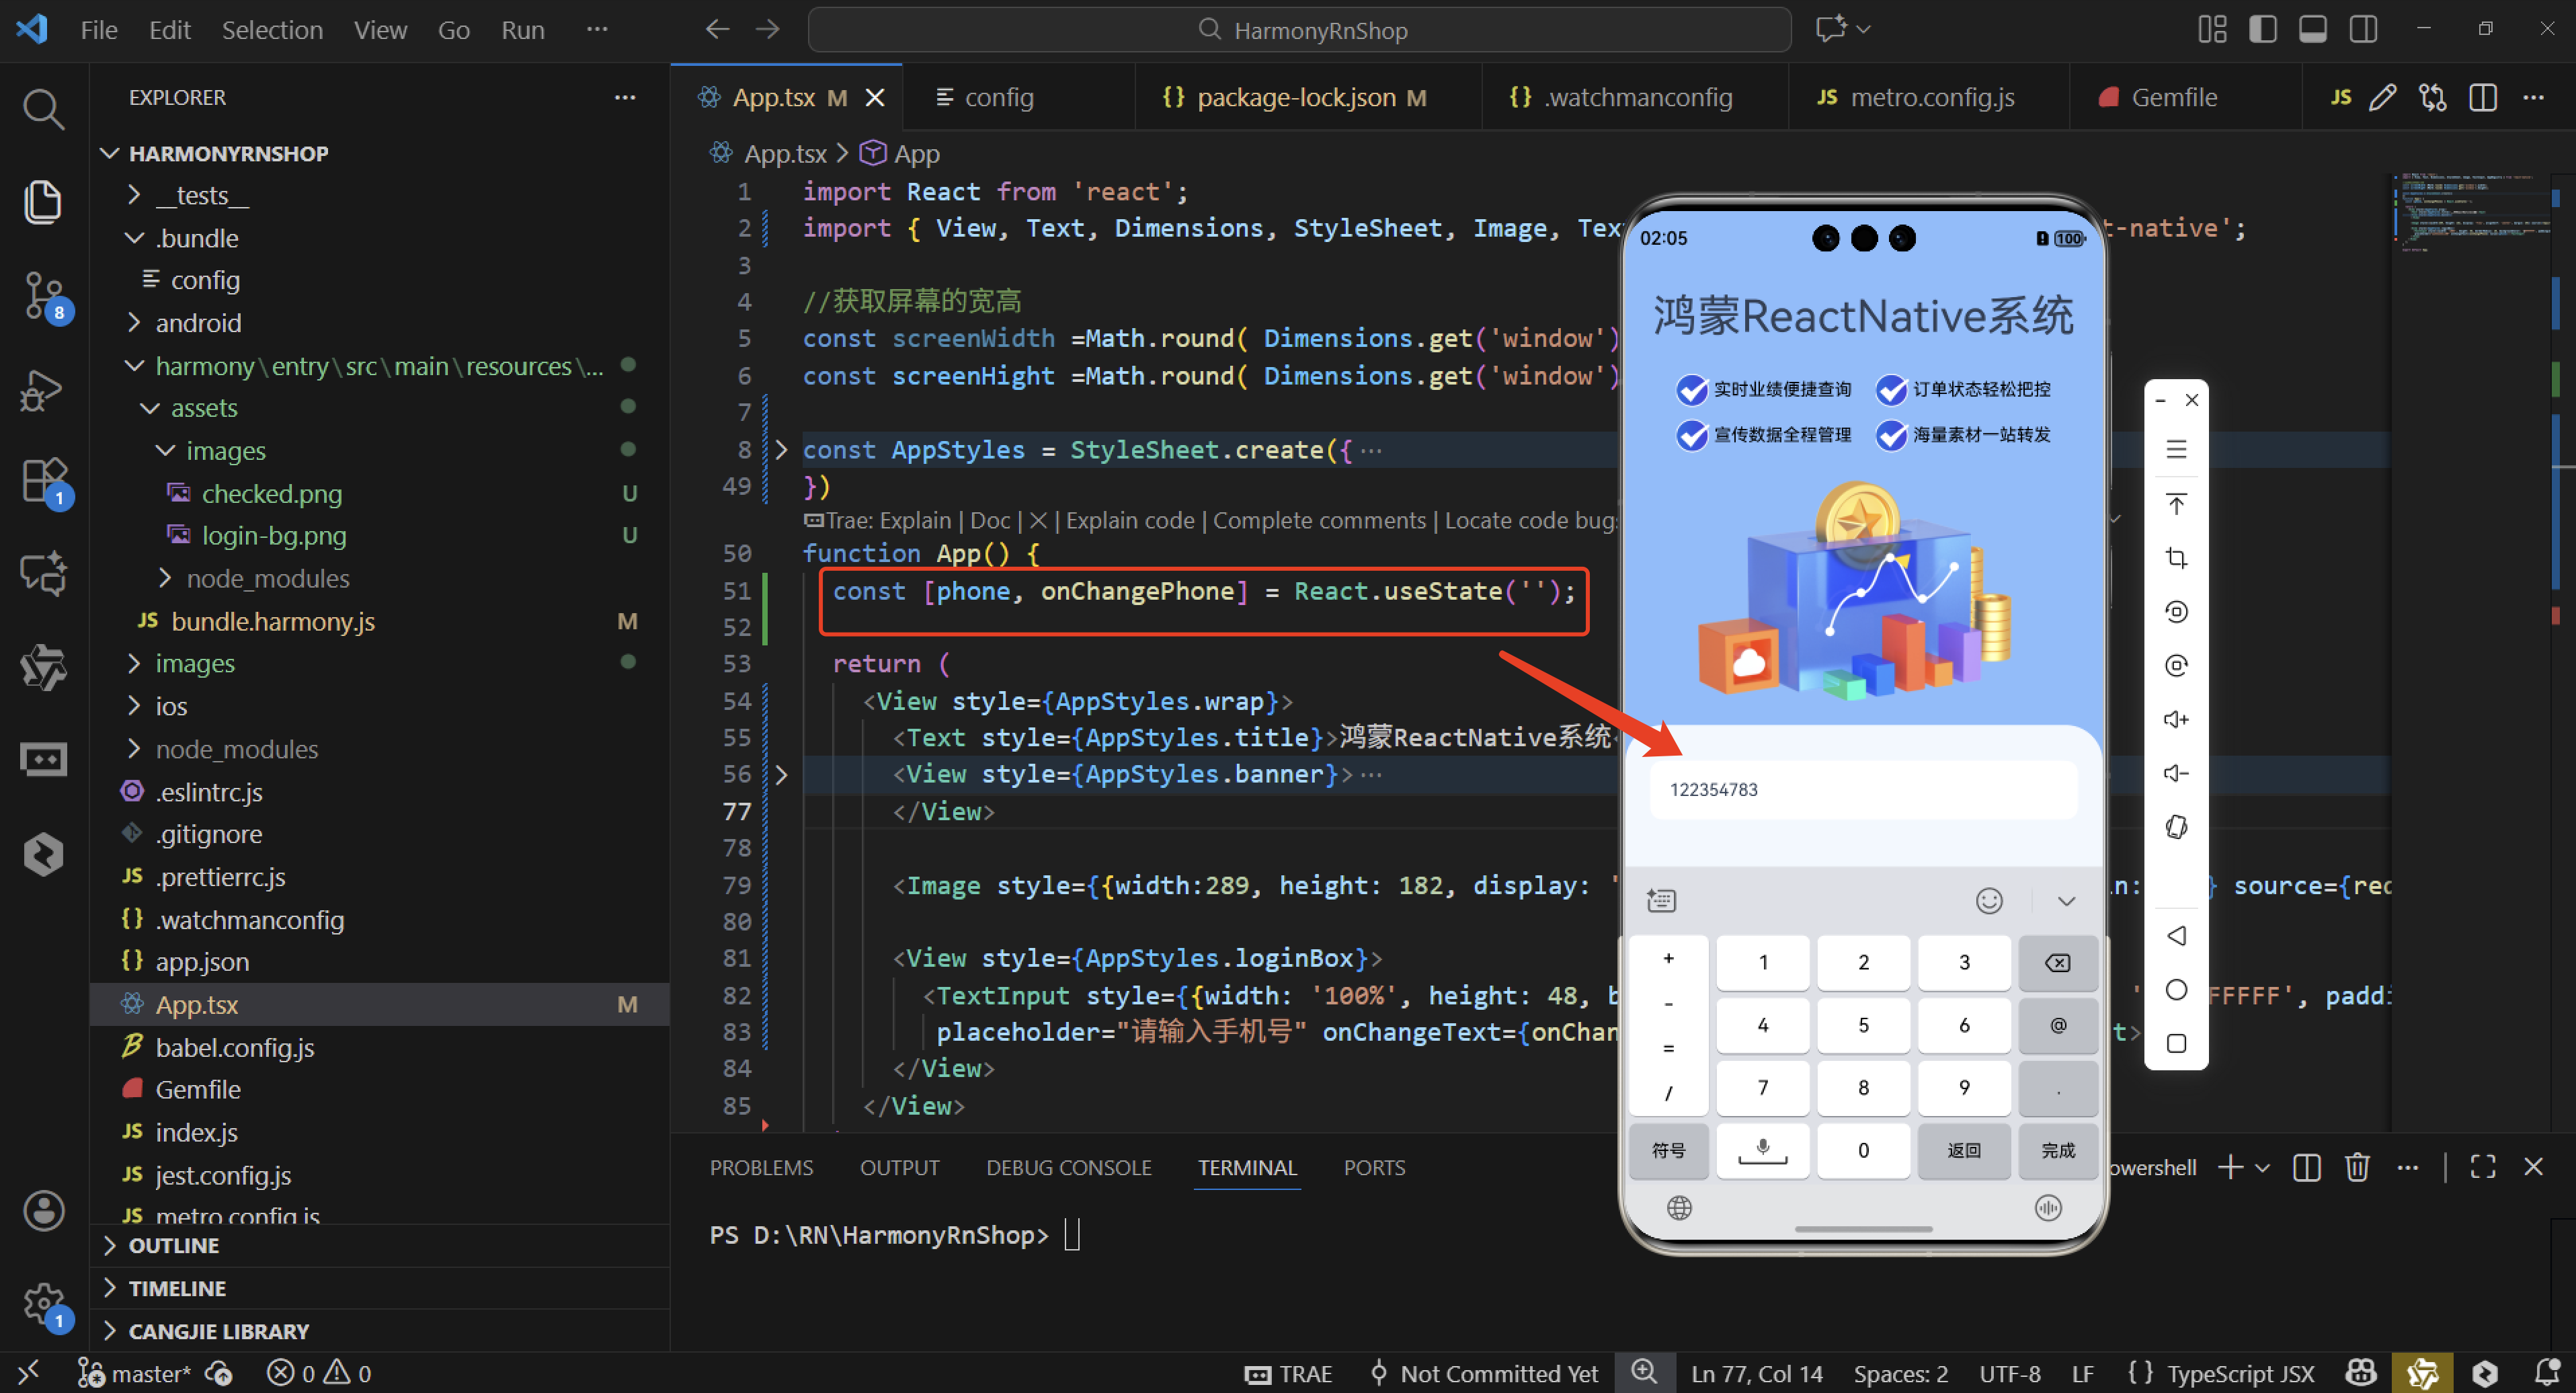Open the Explorer view icon
2576x1393 pixels.
click(43, 201)
